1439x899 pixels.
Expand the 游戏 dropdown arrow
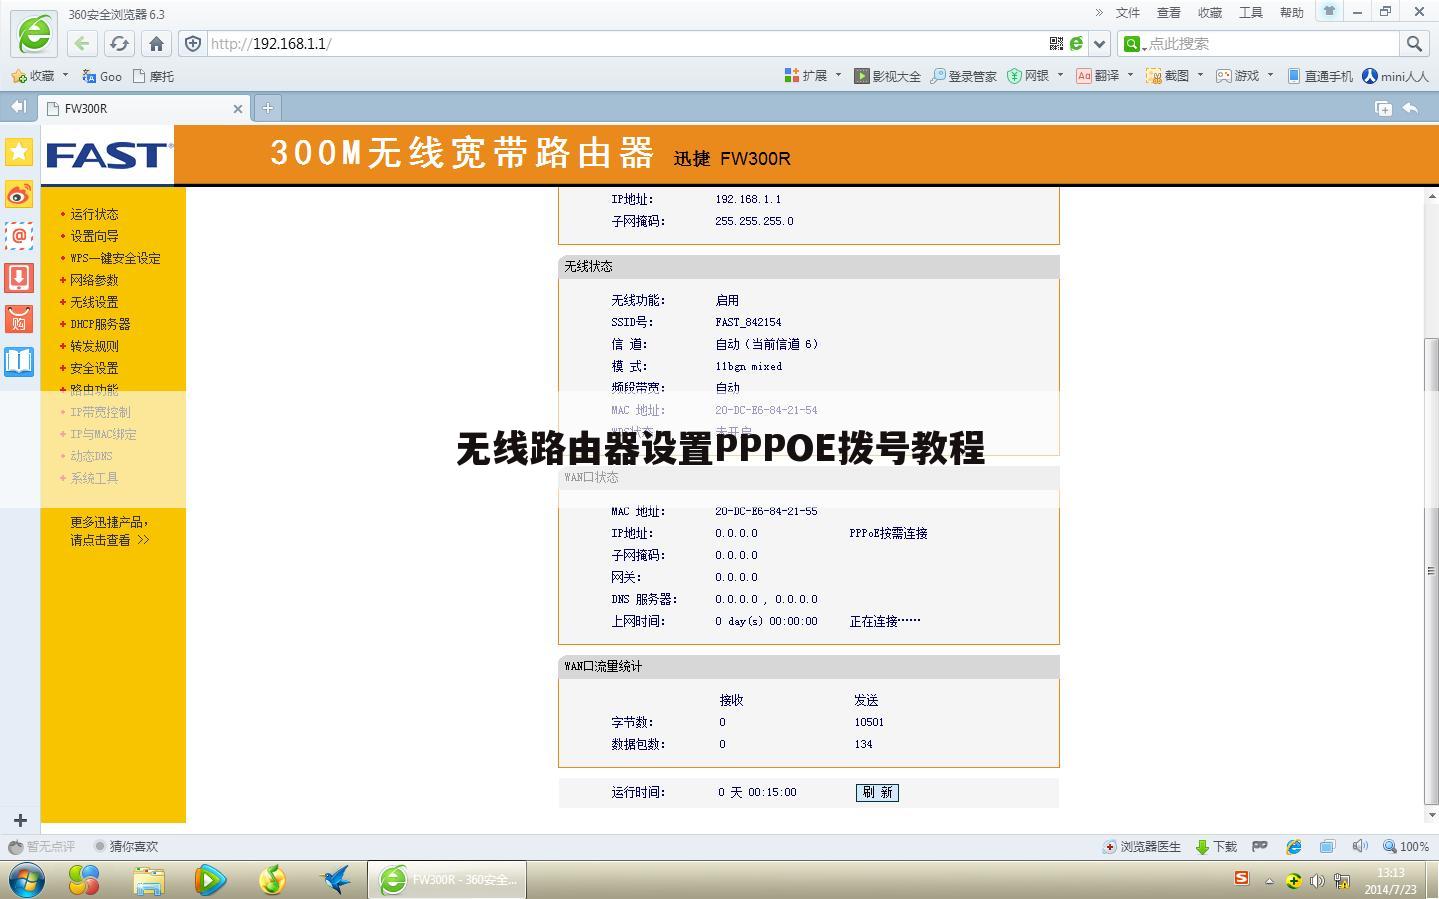[1270, 75]
